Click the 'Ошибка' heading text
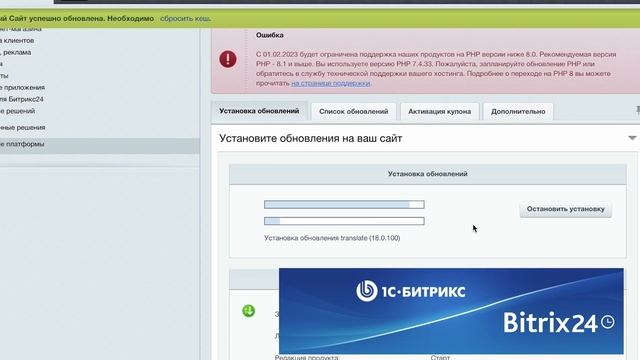Screen dimensions: 640x360 pyautogui.click(x=270, y=35)
